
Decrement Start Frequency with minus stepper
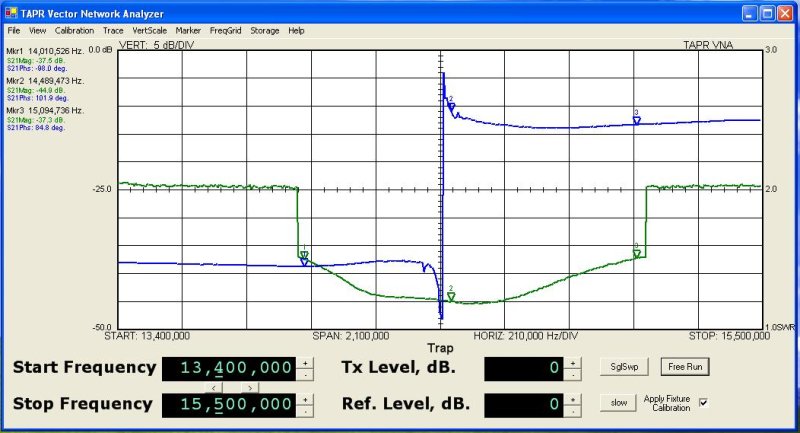(x=305, y=375)
